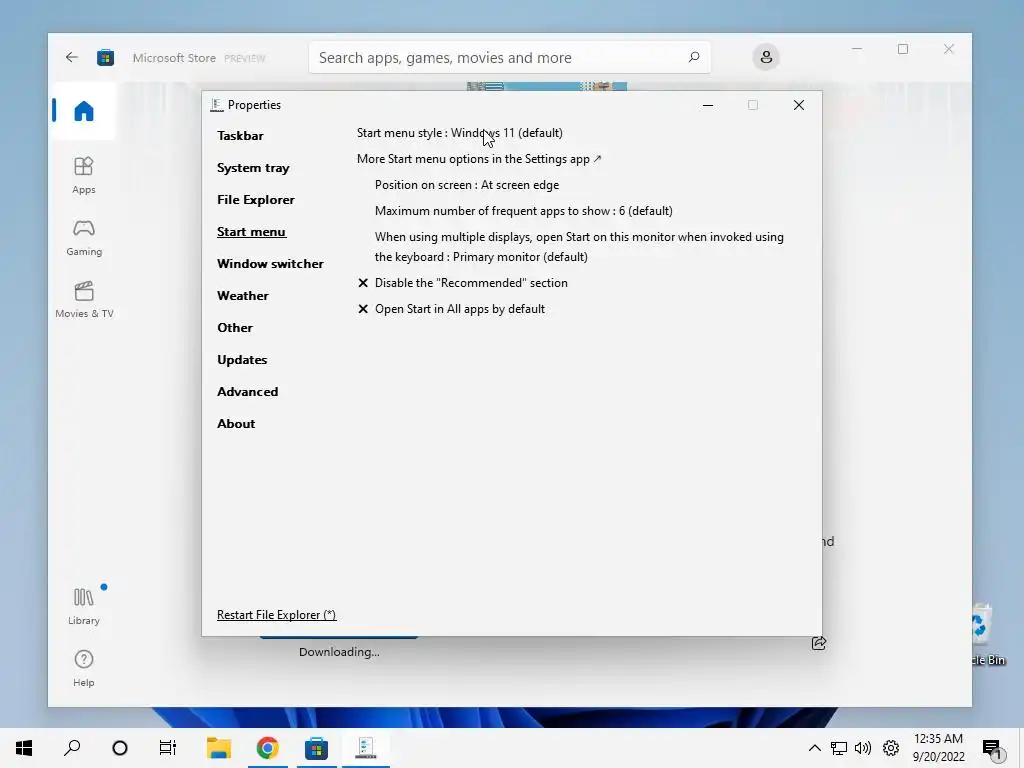Open Help in Store sidebar
The image size is (1024, 768).
coord(84,668)
